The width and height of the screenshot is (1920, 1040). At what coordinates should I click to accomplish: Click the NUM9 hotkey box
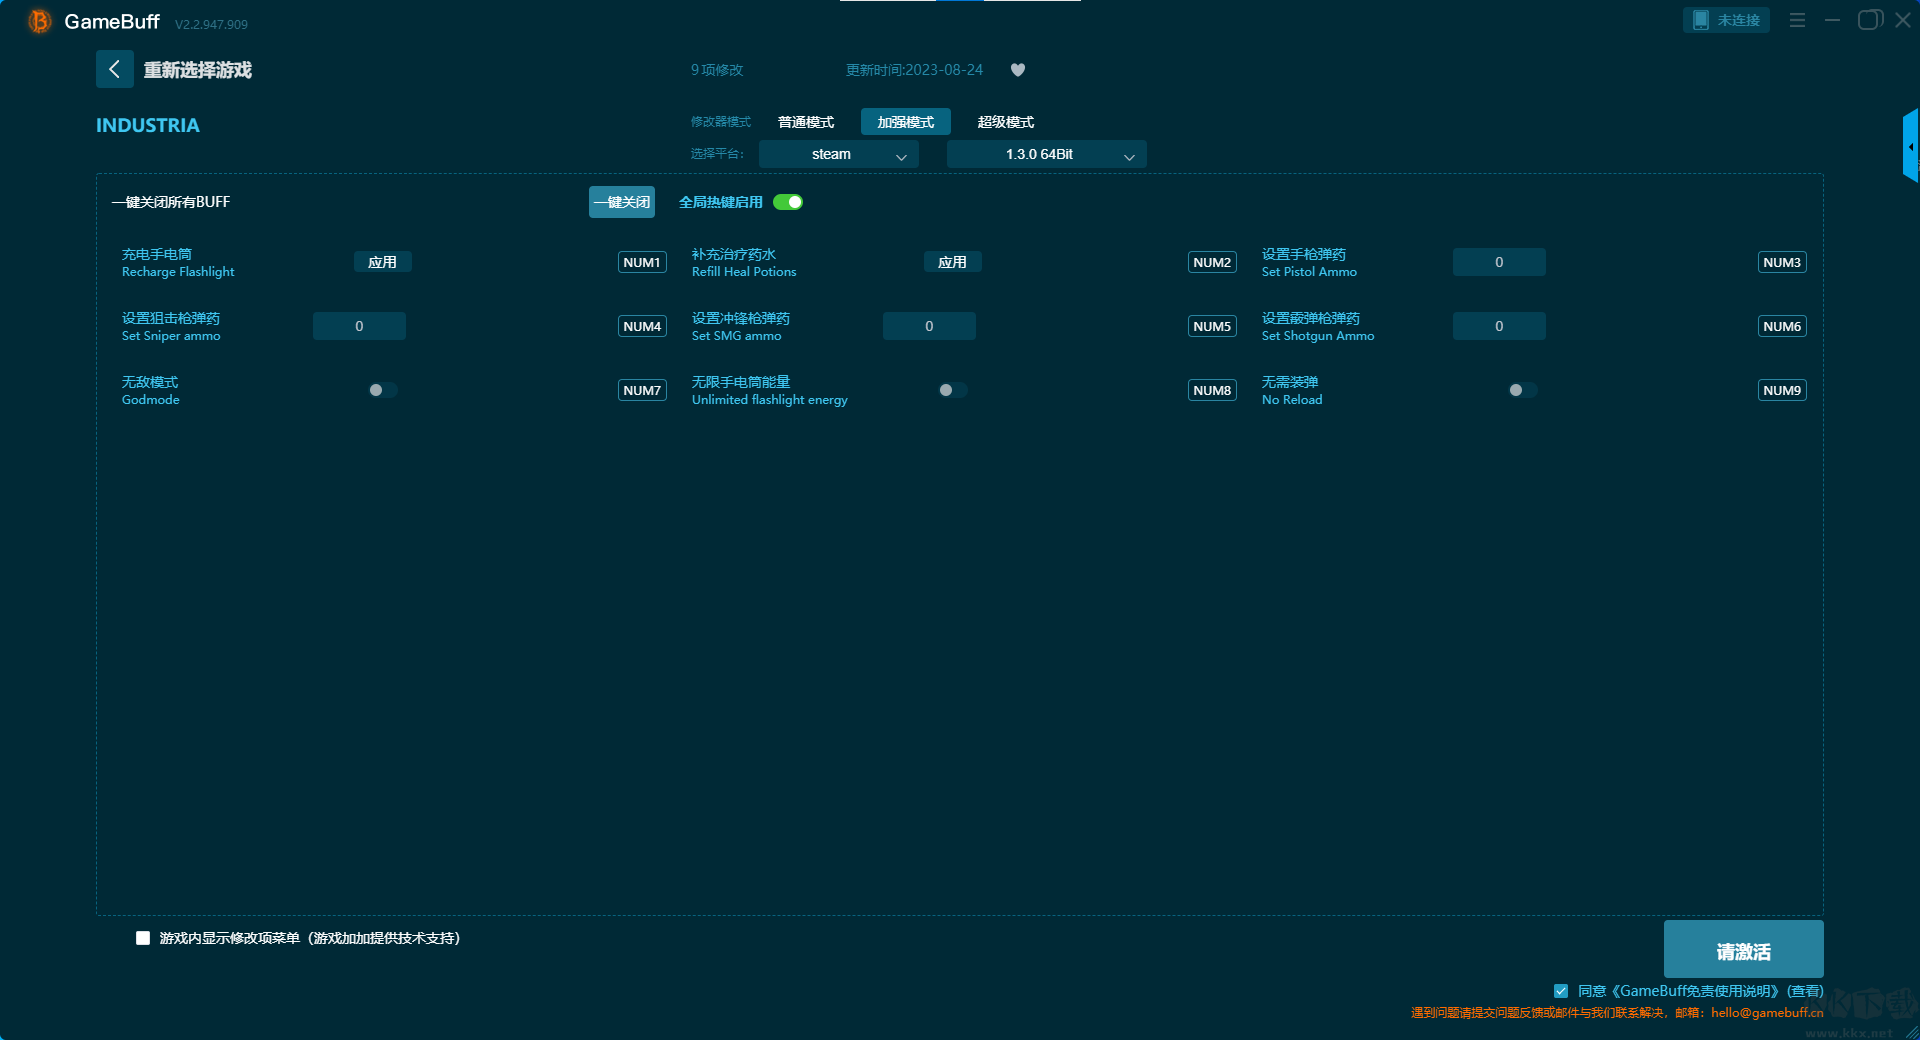click(x=1782, y=390)
